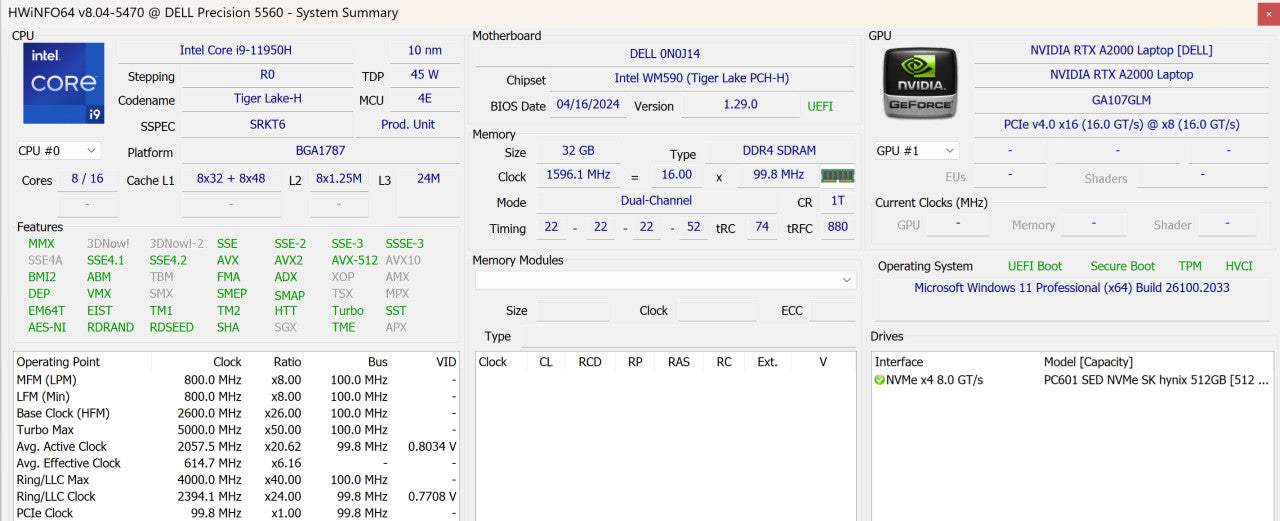Click the NVIDIA GeForce logo
This screenshot has height=521, width=1280.
coord(920,83)
